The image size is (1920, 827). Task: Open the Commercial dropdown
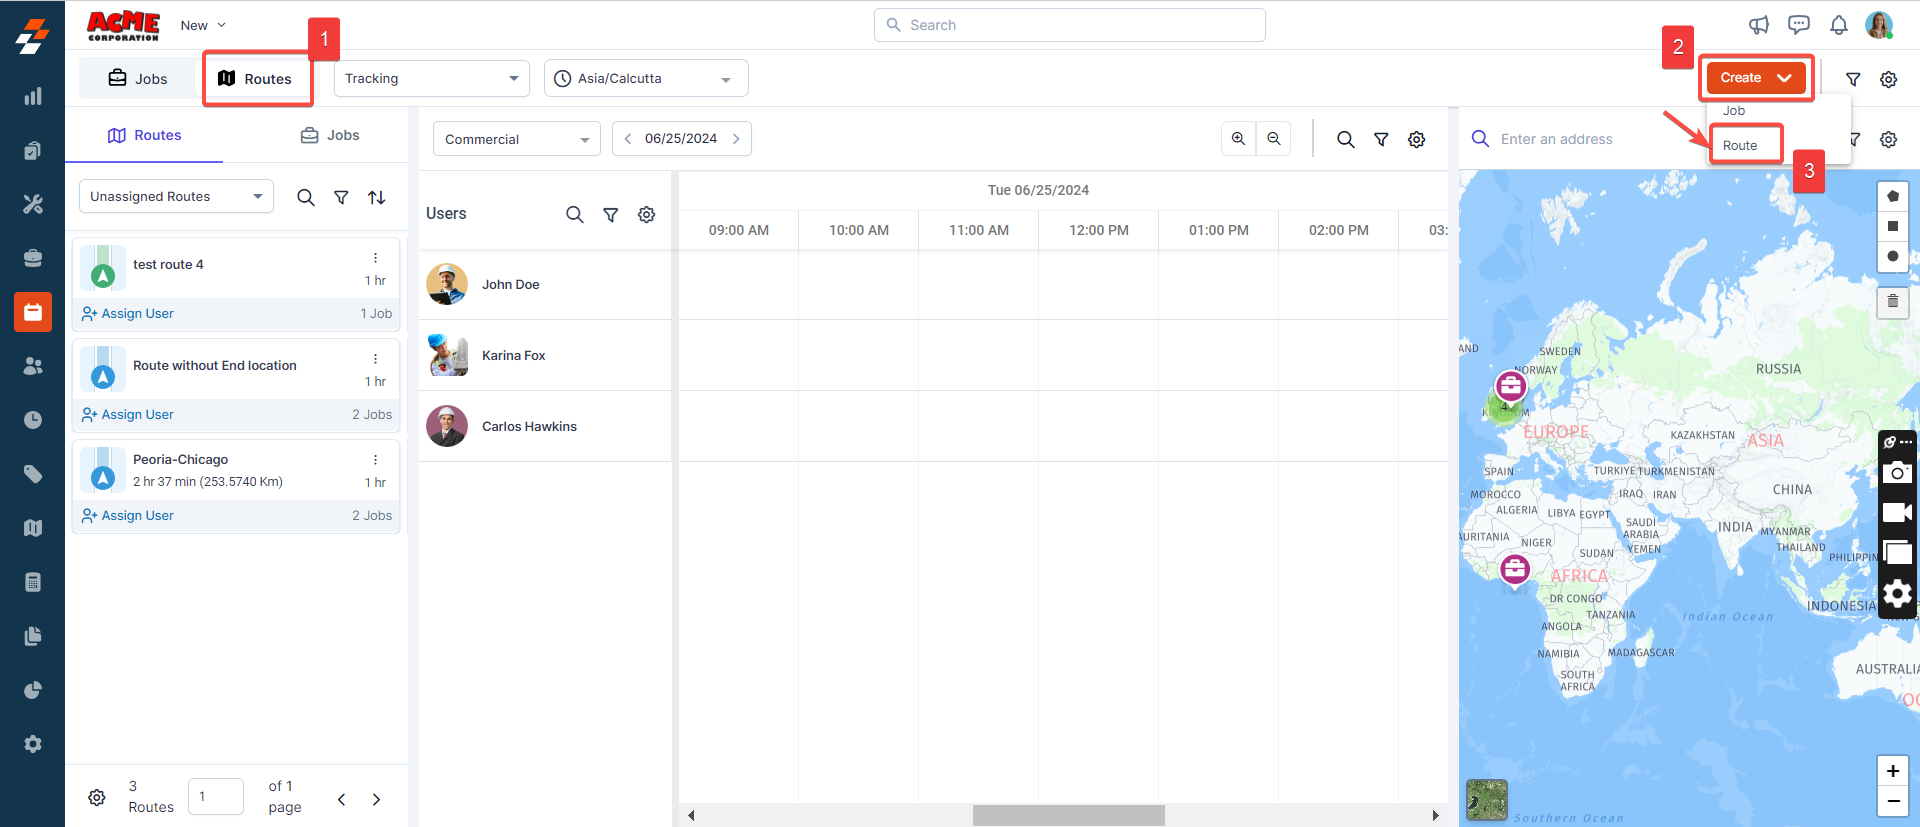(x=516, y=139)
